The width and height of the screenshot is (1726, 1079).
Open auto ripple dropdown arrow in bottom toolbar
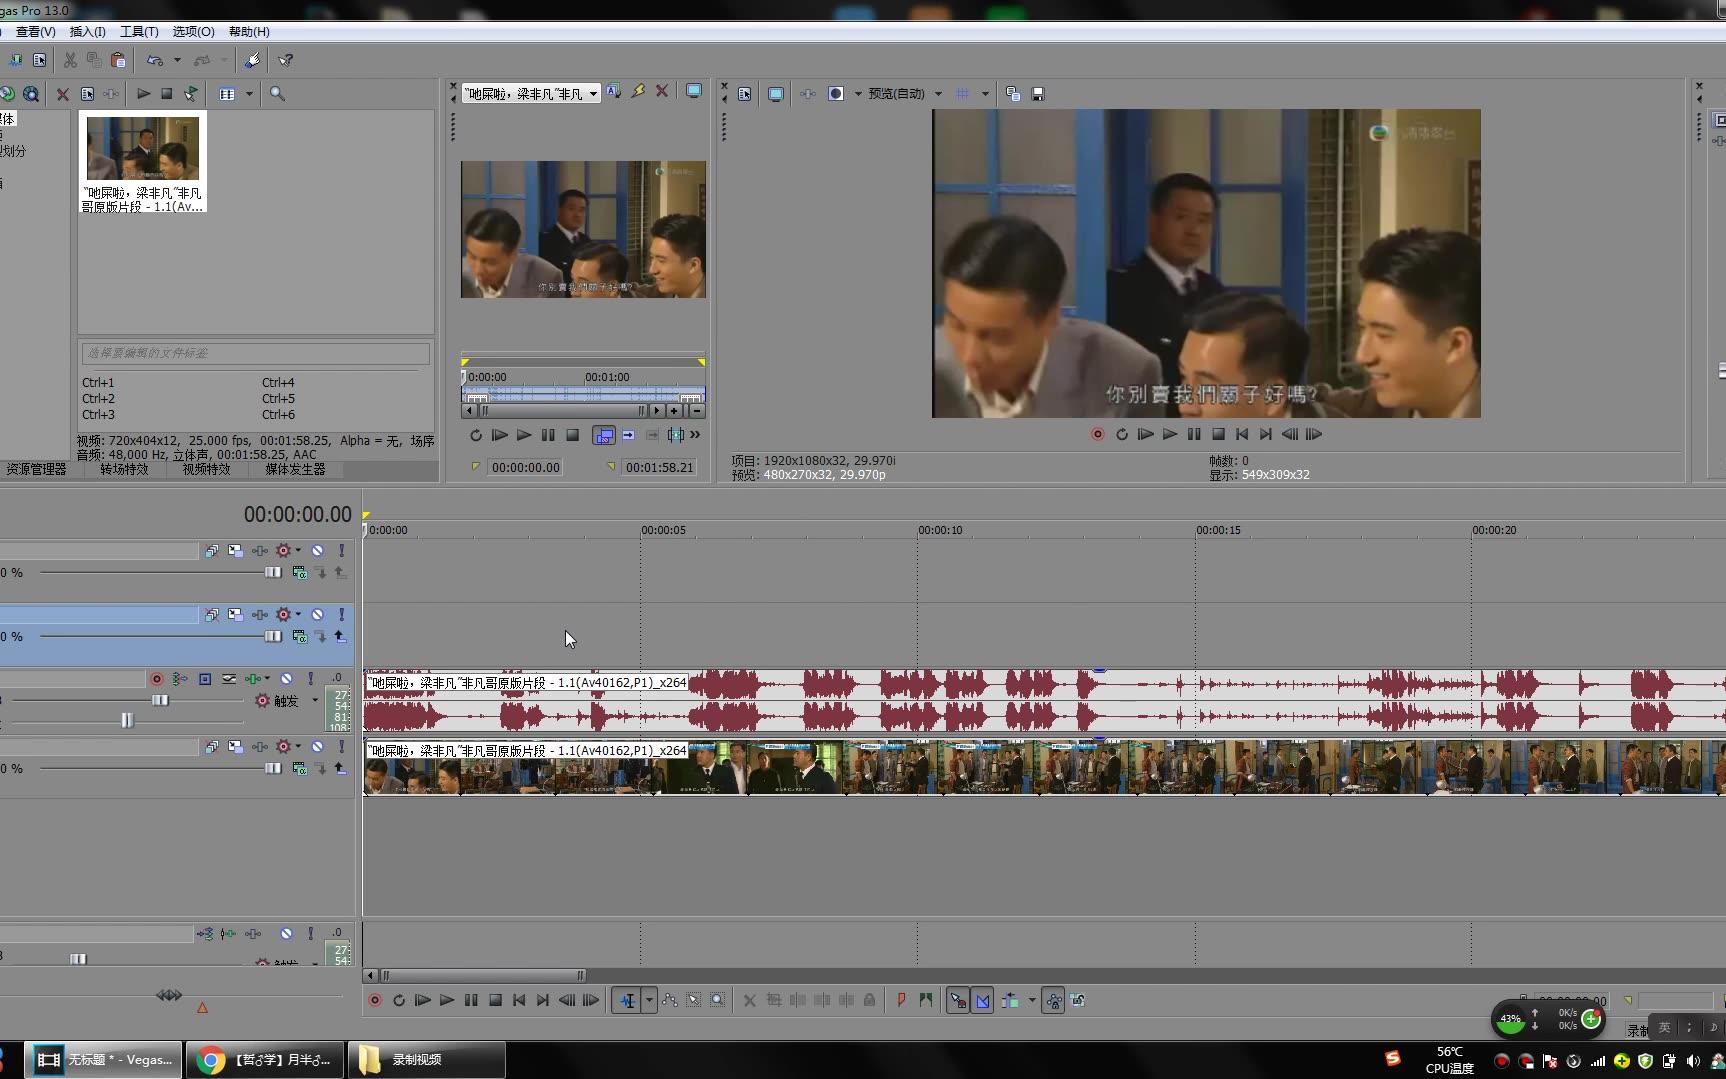click(x=1032, y=1000)
